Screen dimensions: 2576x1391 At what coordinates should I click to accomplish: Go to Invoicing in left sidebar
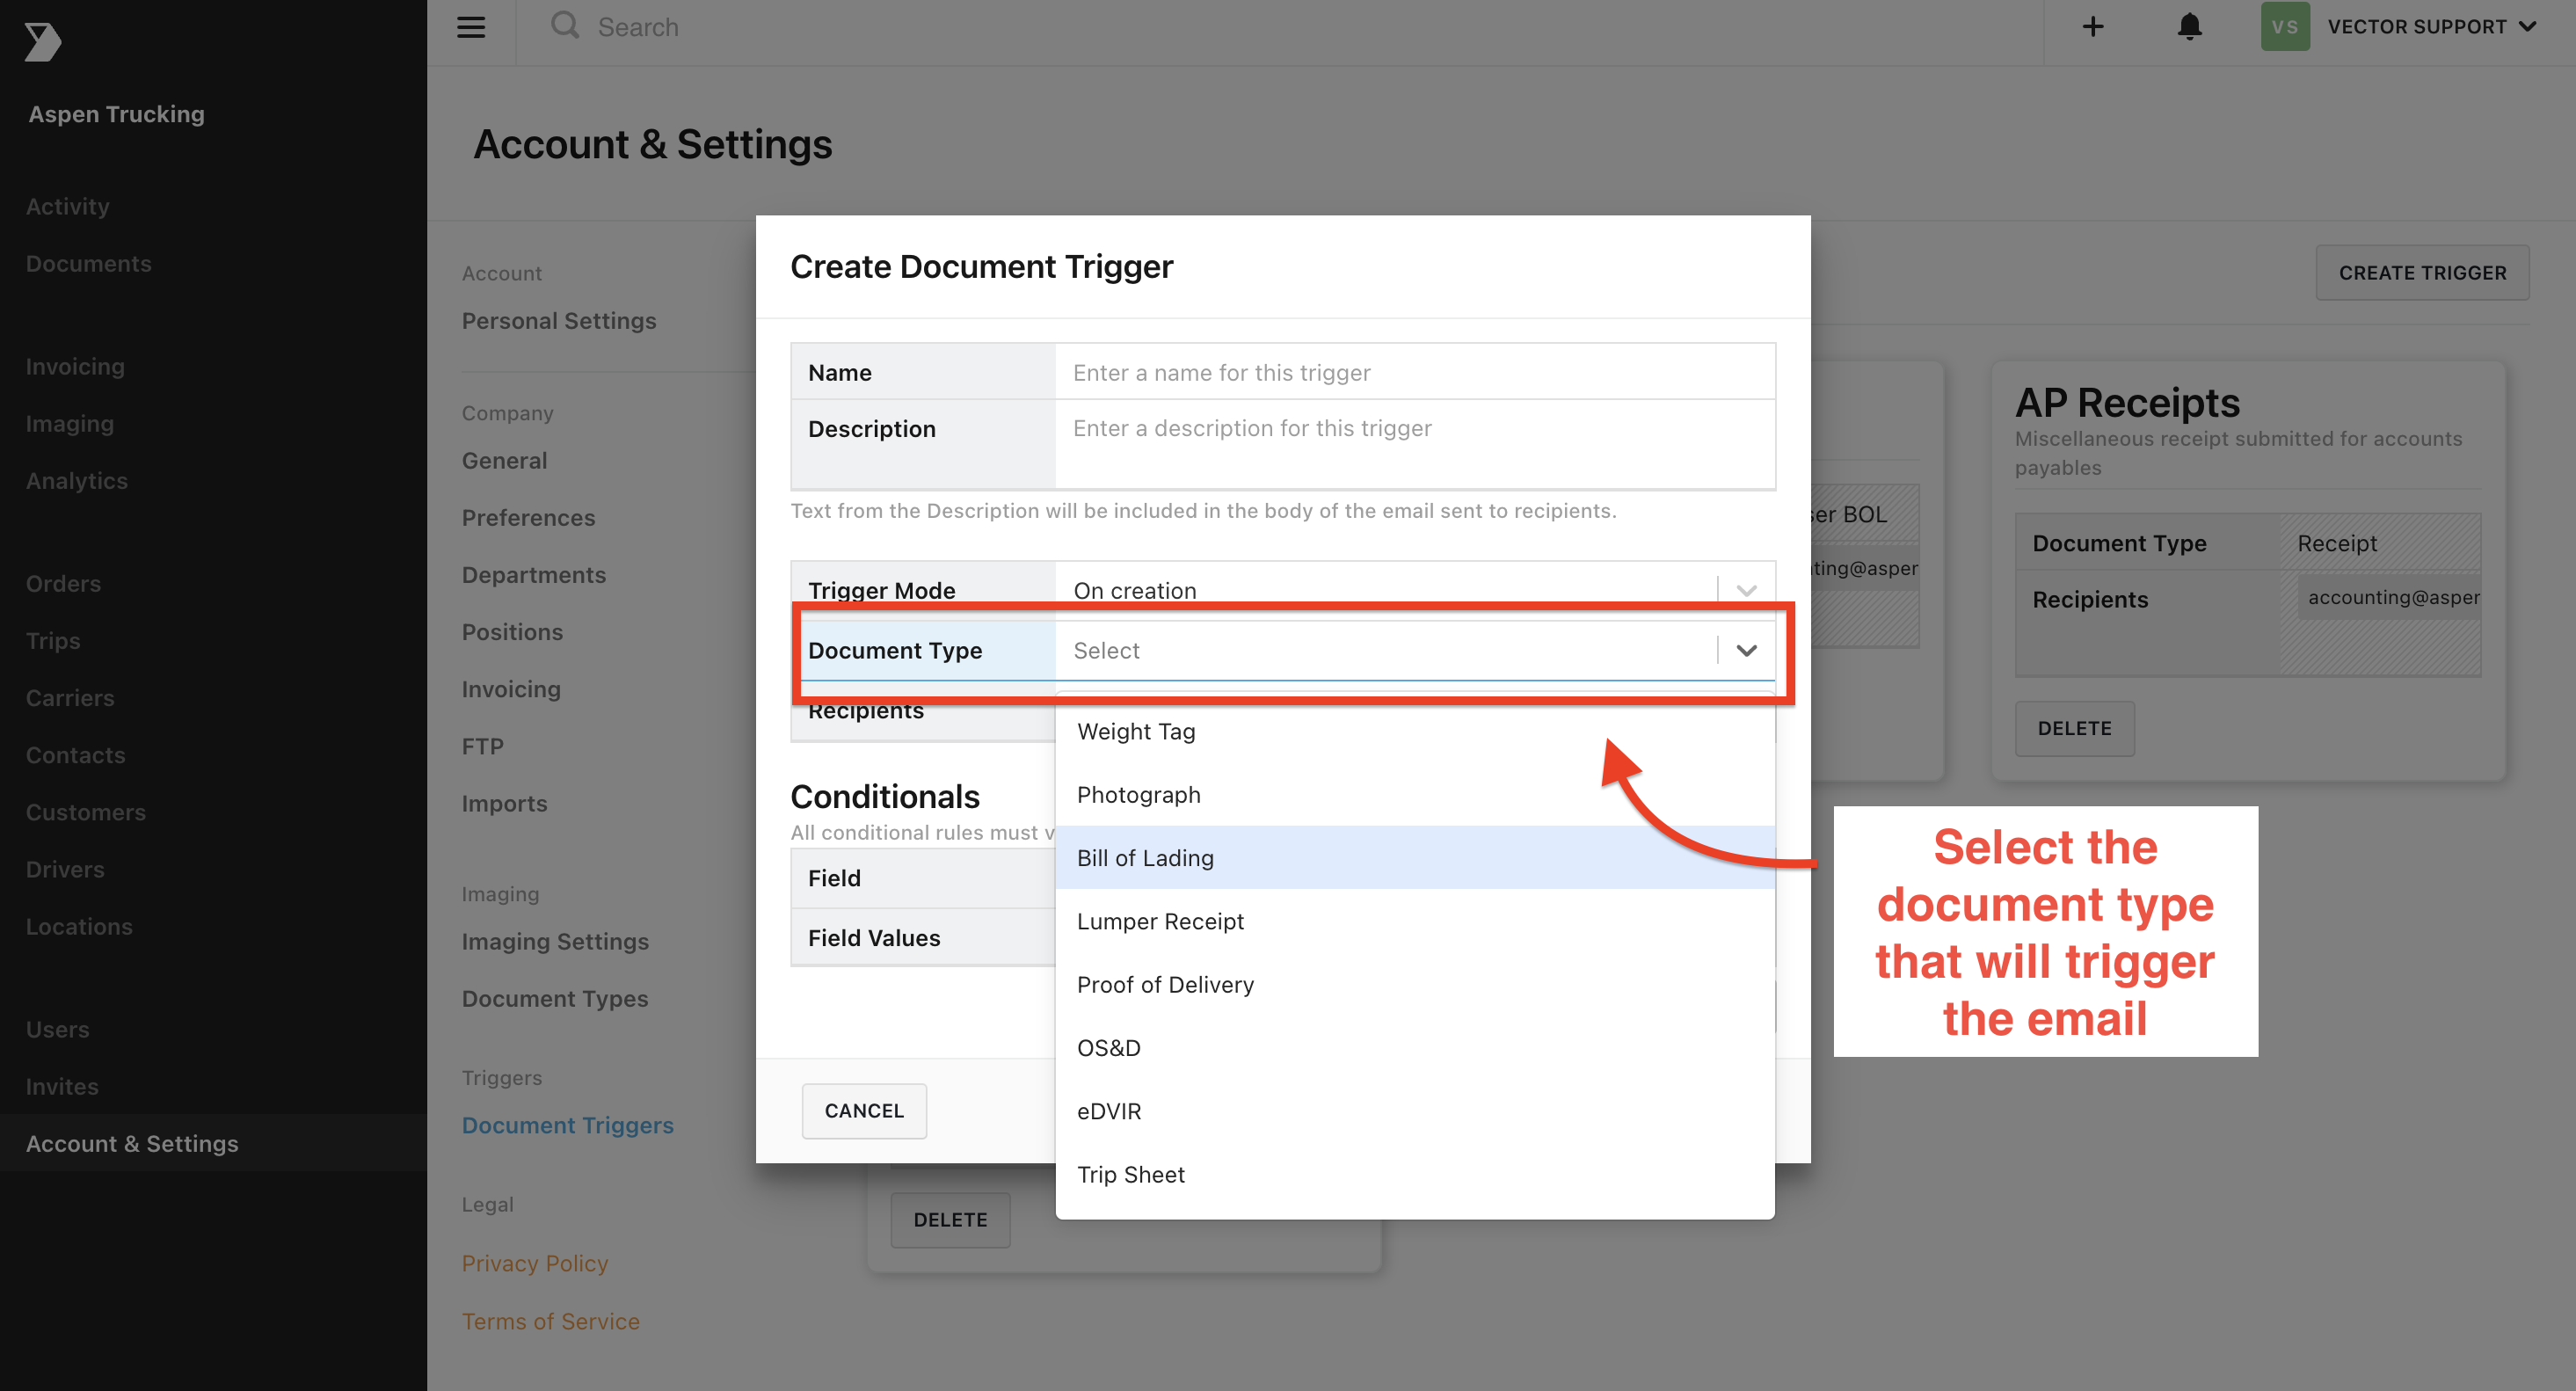pyautogui.click(x=75, y=366)
